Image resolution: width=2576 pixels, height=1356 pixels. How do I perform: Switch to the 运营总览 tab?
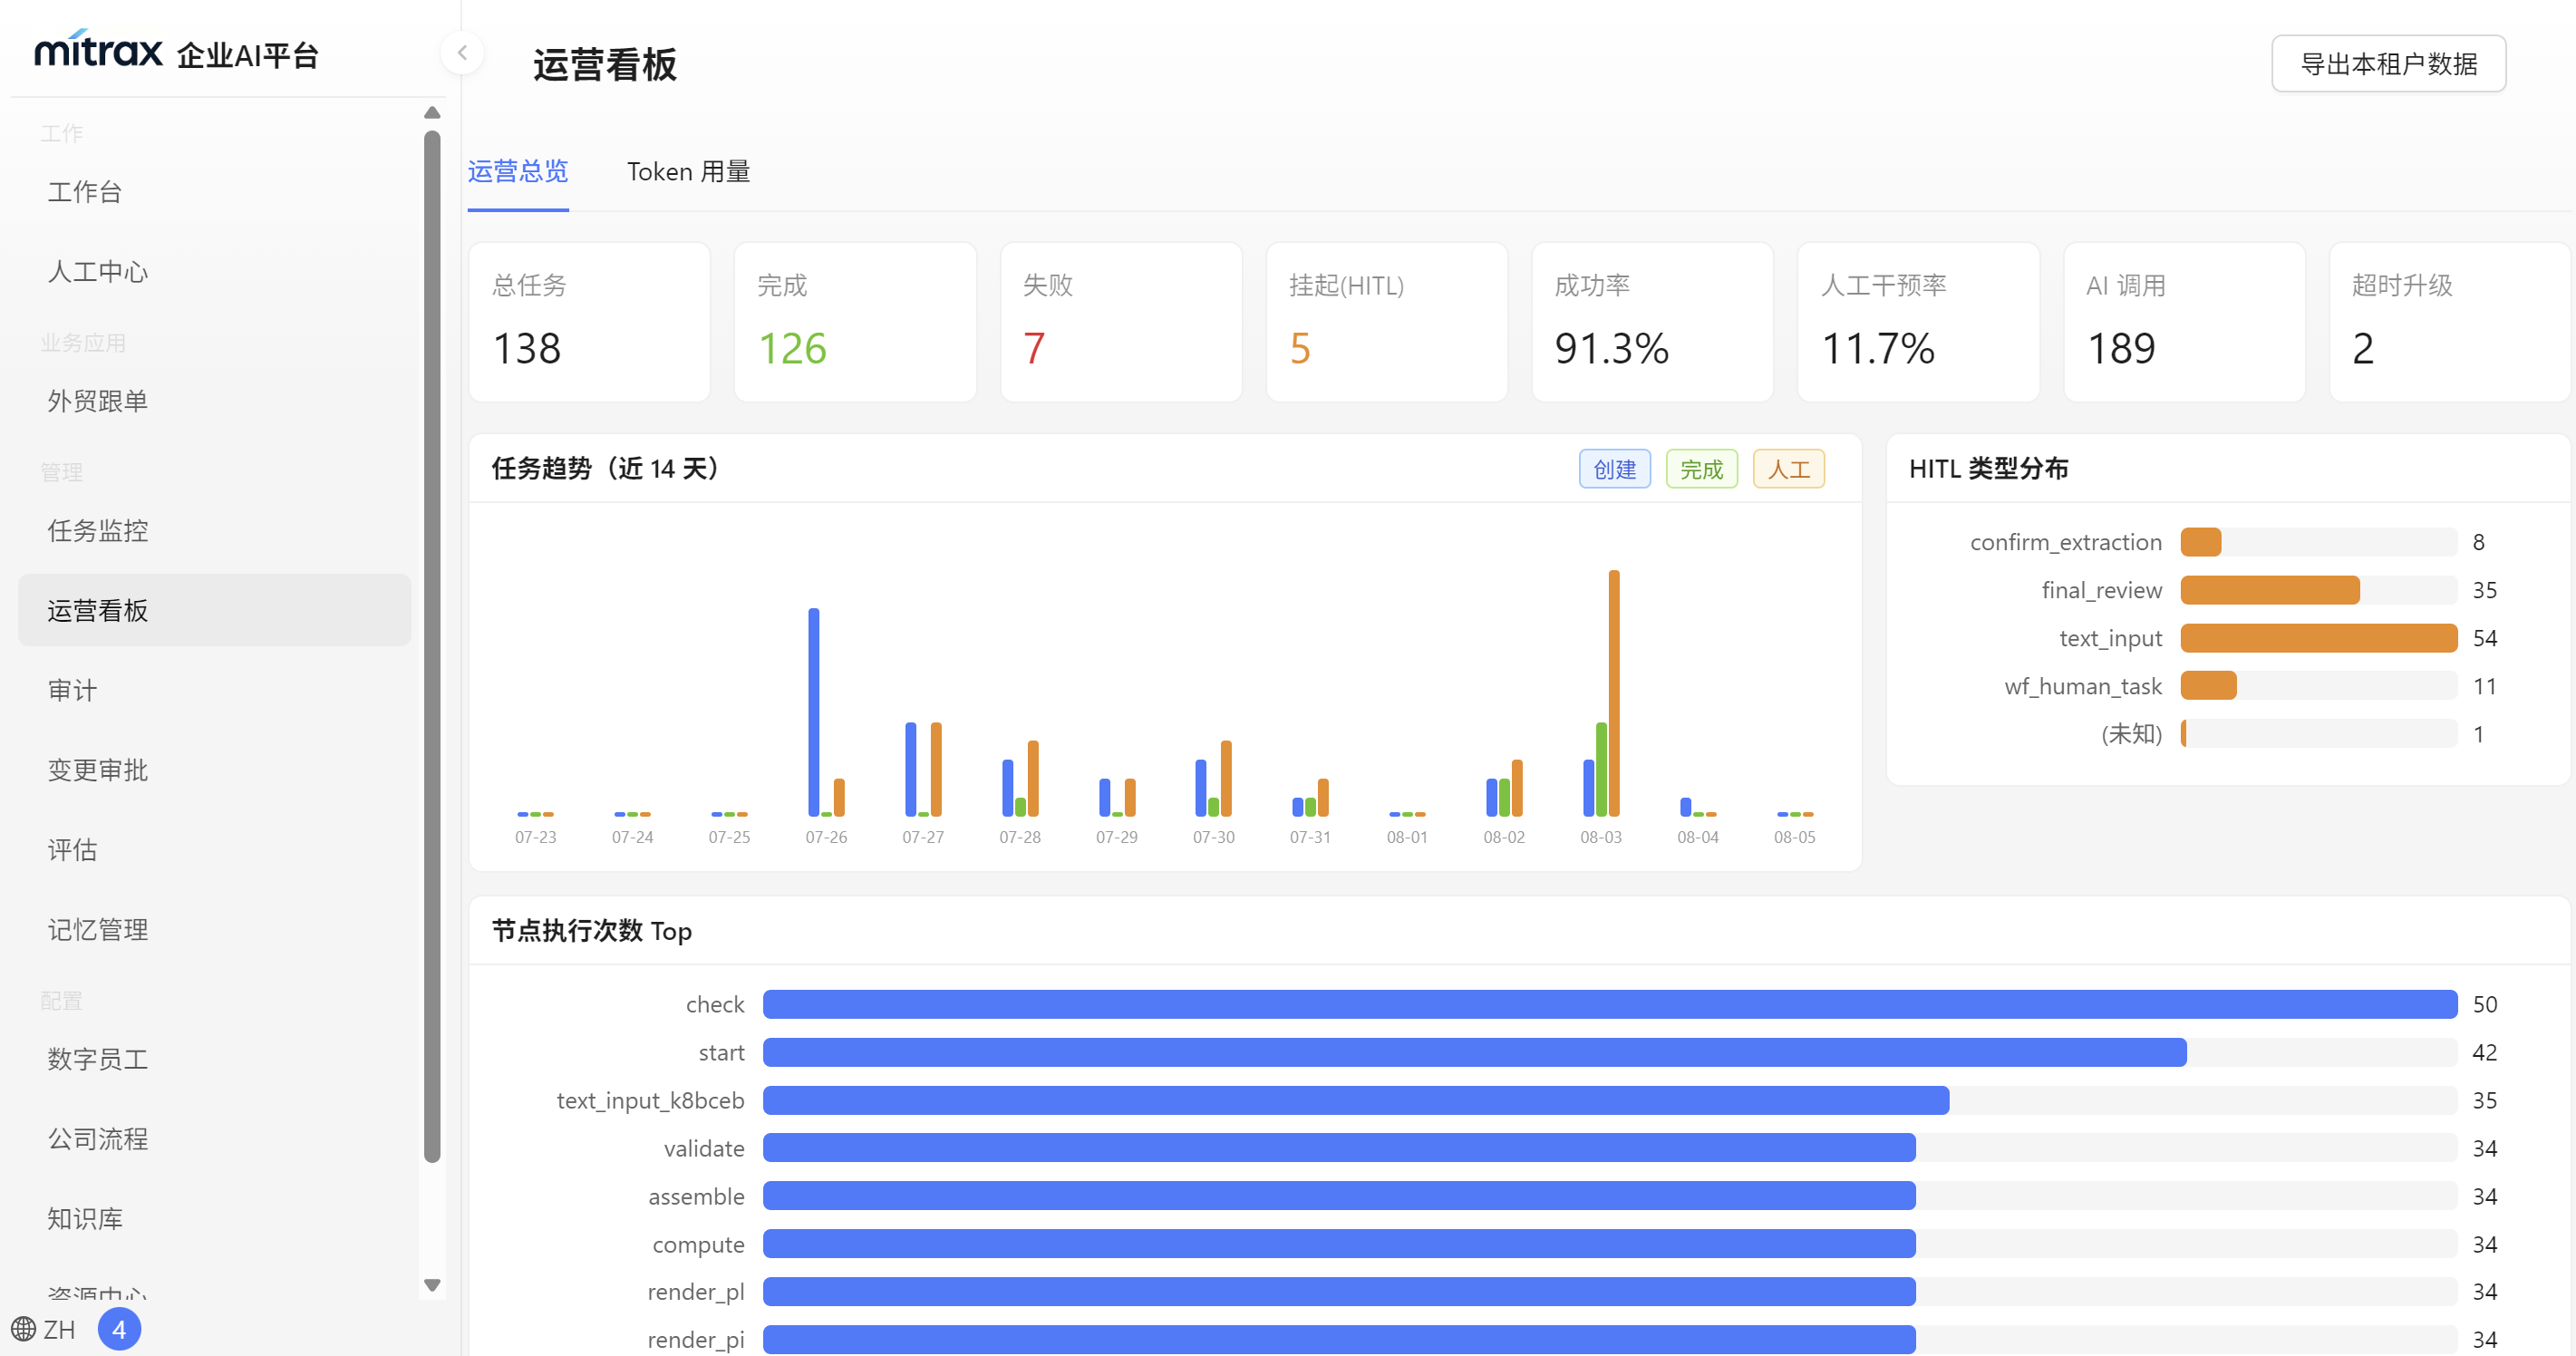pyautogui.click(x=518, y=172)
